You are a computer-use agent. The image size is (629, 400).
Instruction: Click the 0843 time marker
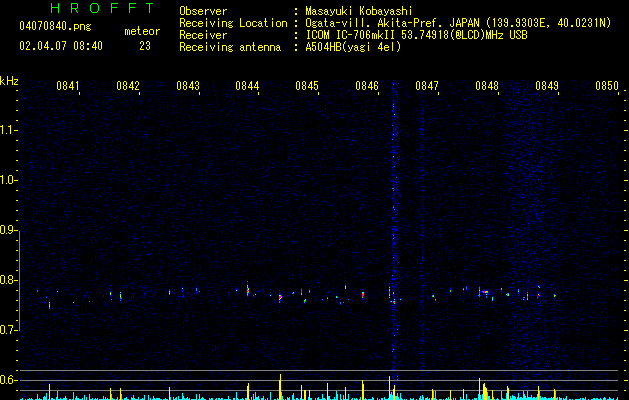pos(188,86)
